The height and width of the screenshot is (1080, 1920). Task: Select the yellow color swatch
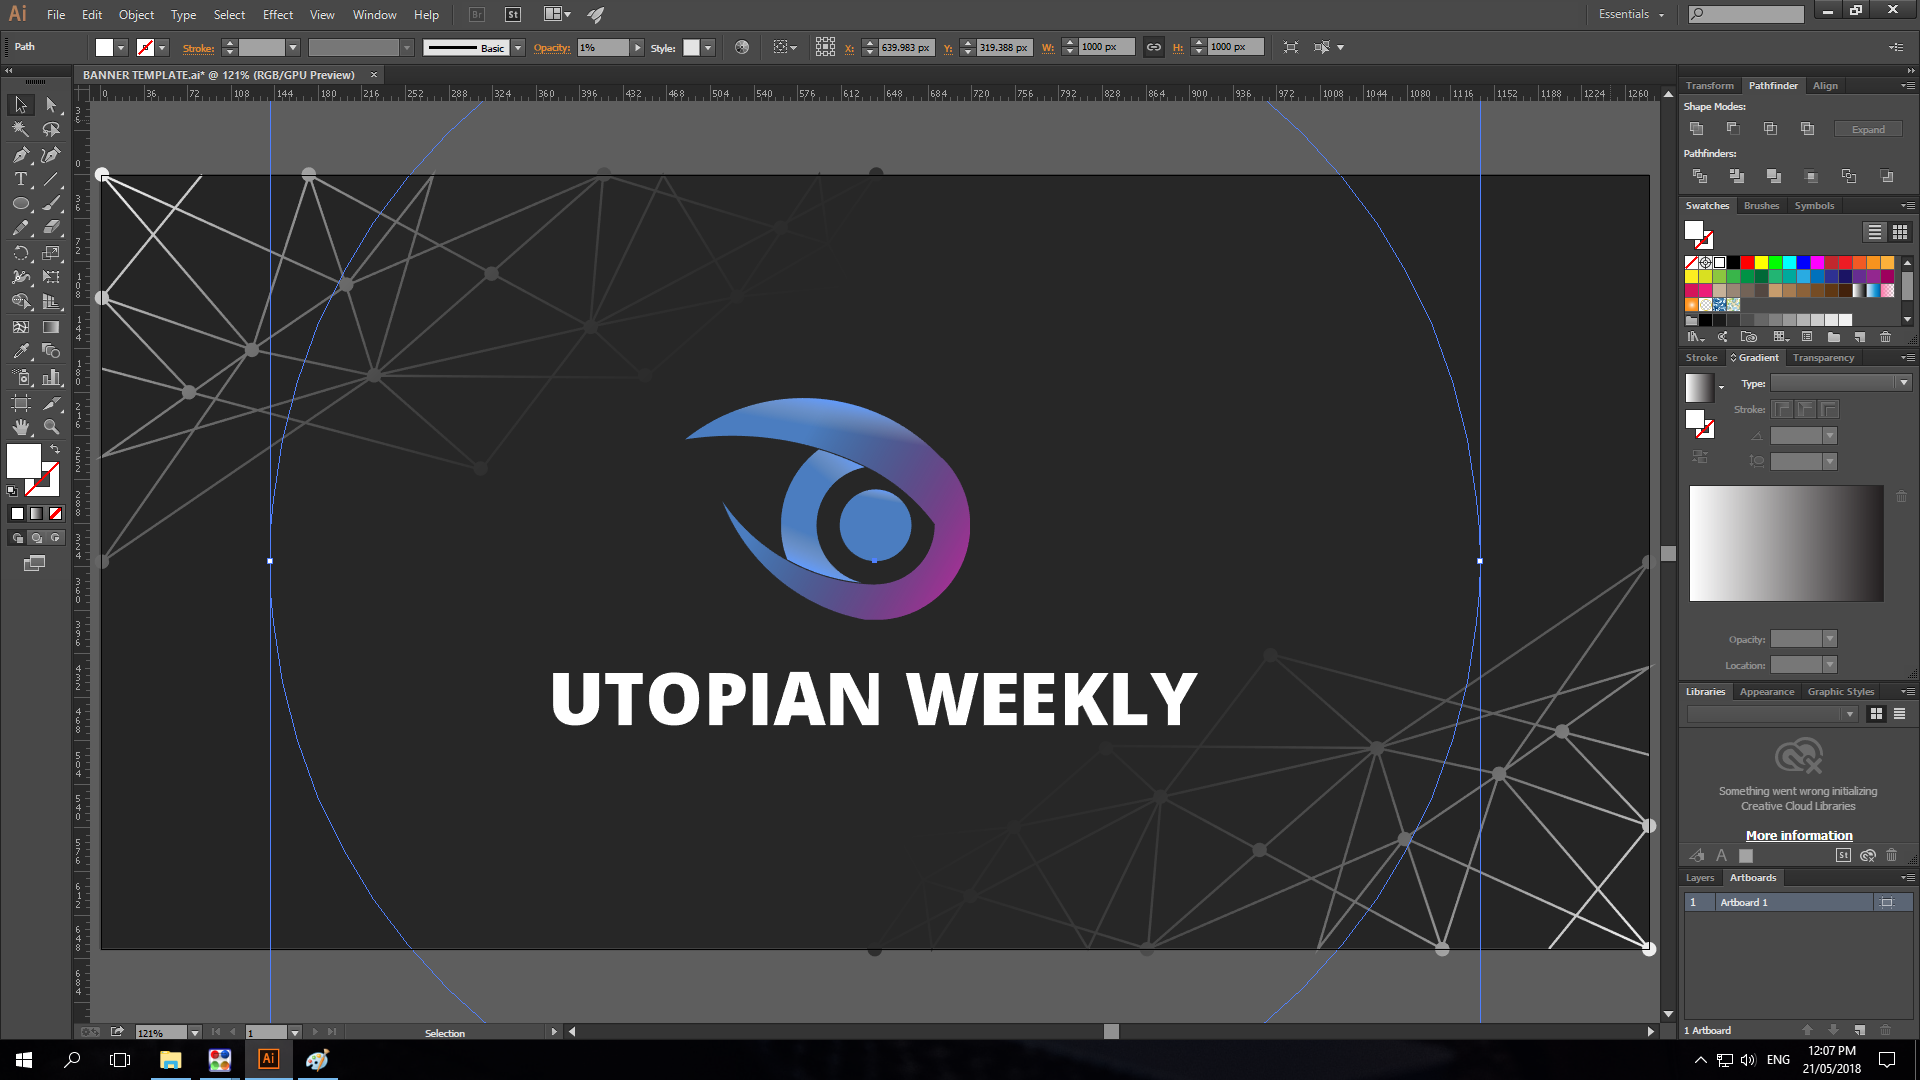pyautogui.click(x=1761, y=263)
